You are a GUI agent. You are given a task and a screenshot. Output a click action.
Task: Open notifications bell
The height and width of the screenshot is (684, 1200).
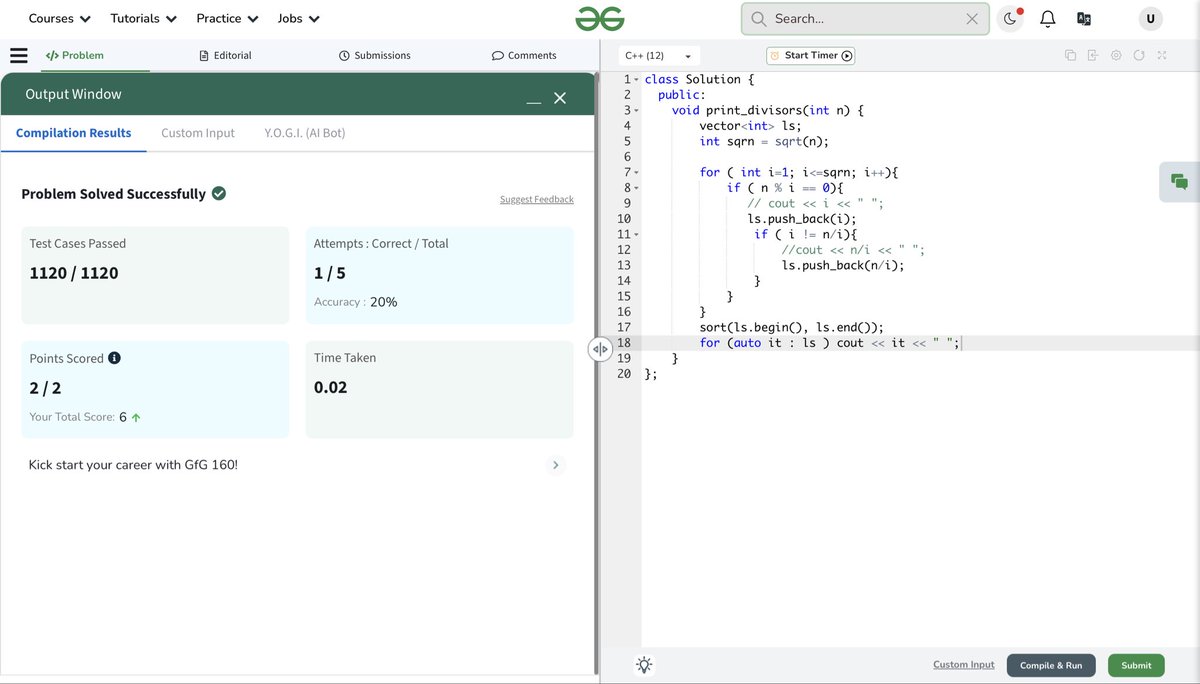coord(1048,19)
